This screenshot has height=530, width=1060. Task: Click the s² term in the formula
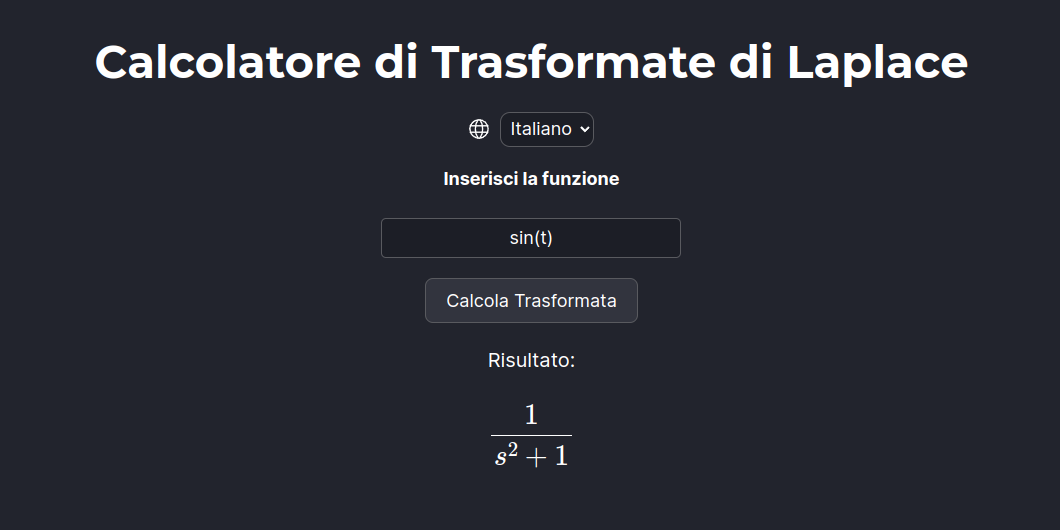point(506,455)
